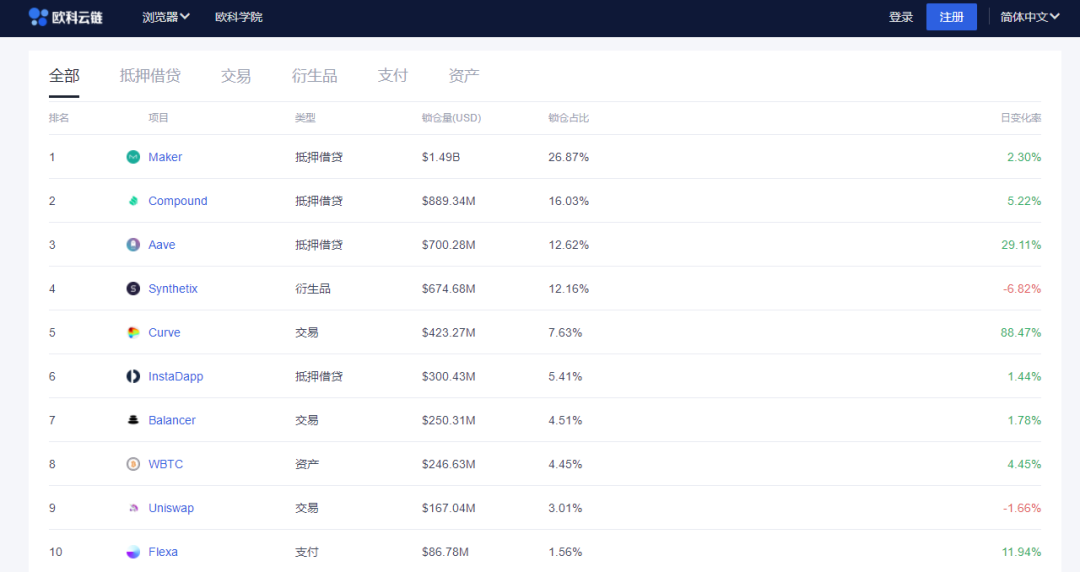Click the 登录 login link
Viewport: 1080px width, 572px height.
[x=900, y=17]
